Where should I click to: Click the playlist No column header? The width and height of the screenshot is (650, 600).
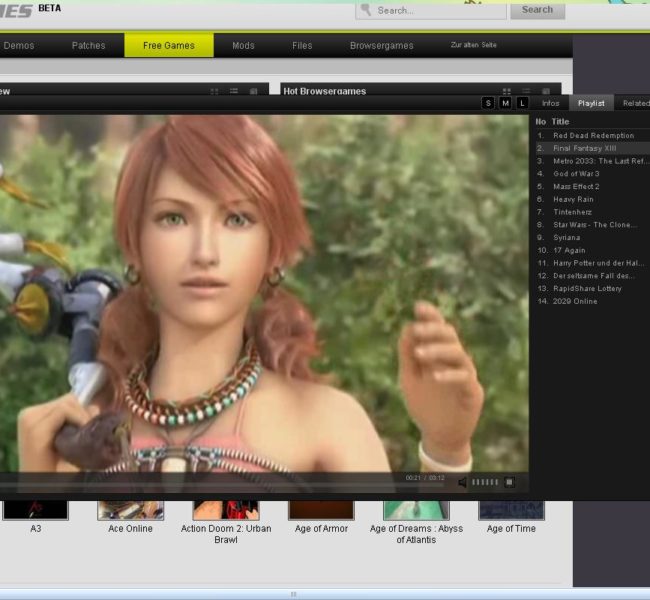click(x=541, y=121)
